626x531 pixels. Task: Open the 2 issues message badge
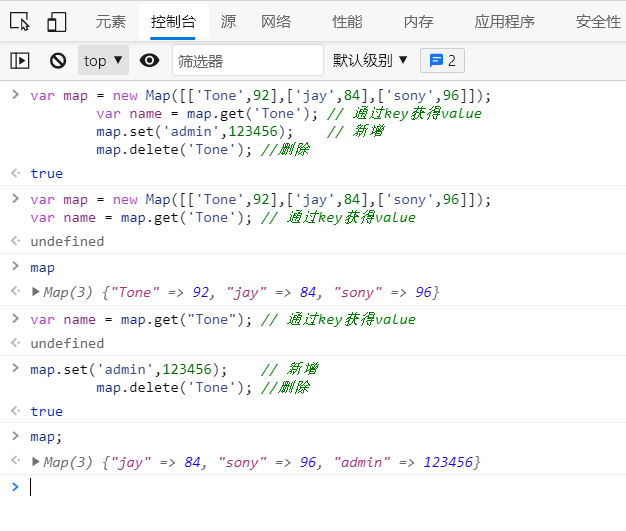pyautogui.click(x=442, y=60)
